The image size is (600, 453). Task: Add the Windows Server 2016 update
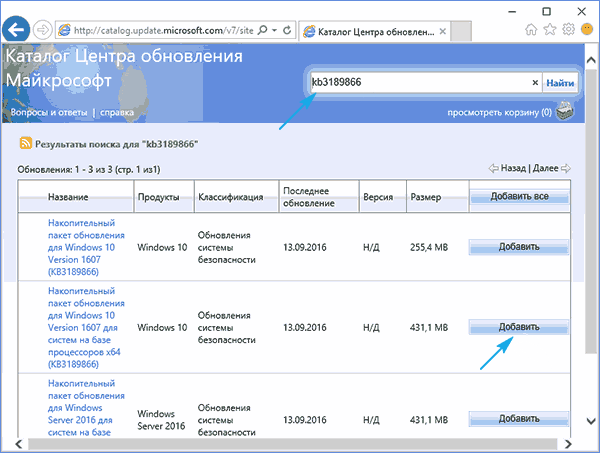519,418
